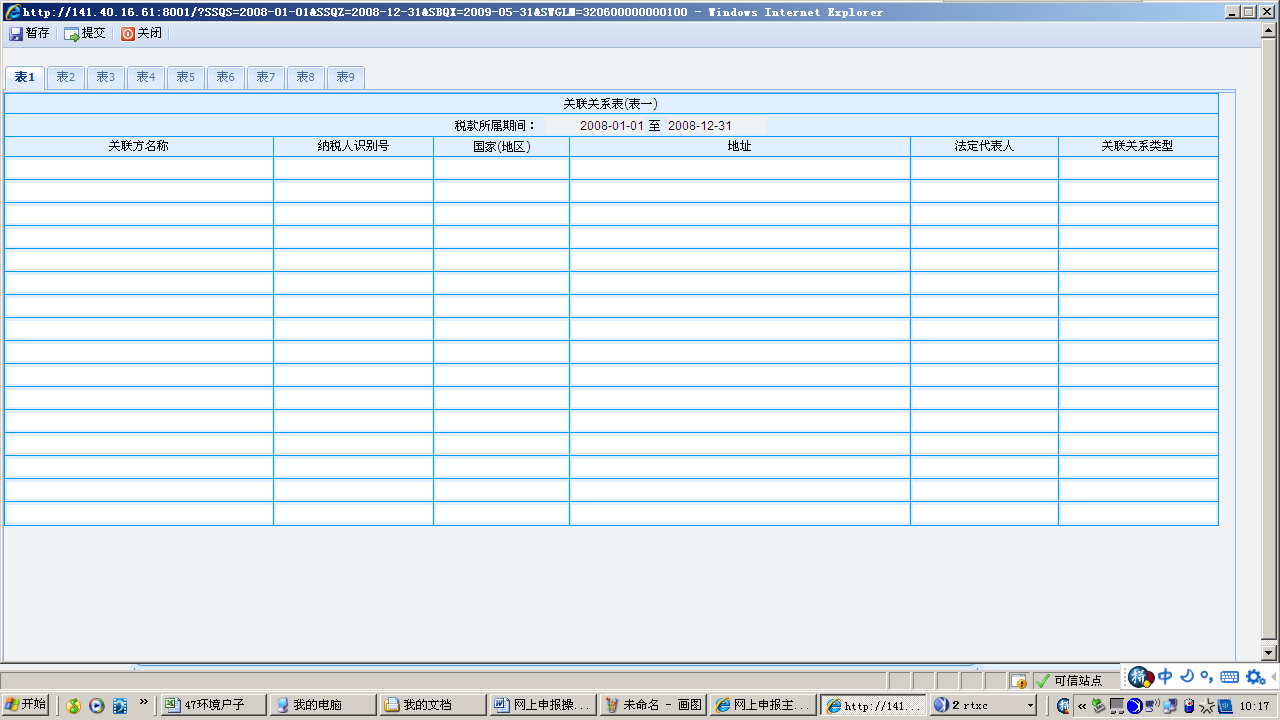Click the blue calendar tray icon
1280x720 pixels.
click(x=1225, y=706)
